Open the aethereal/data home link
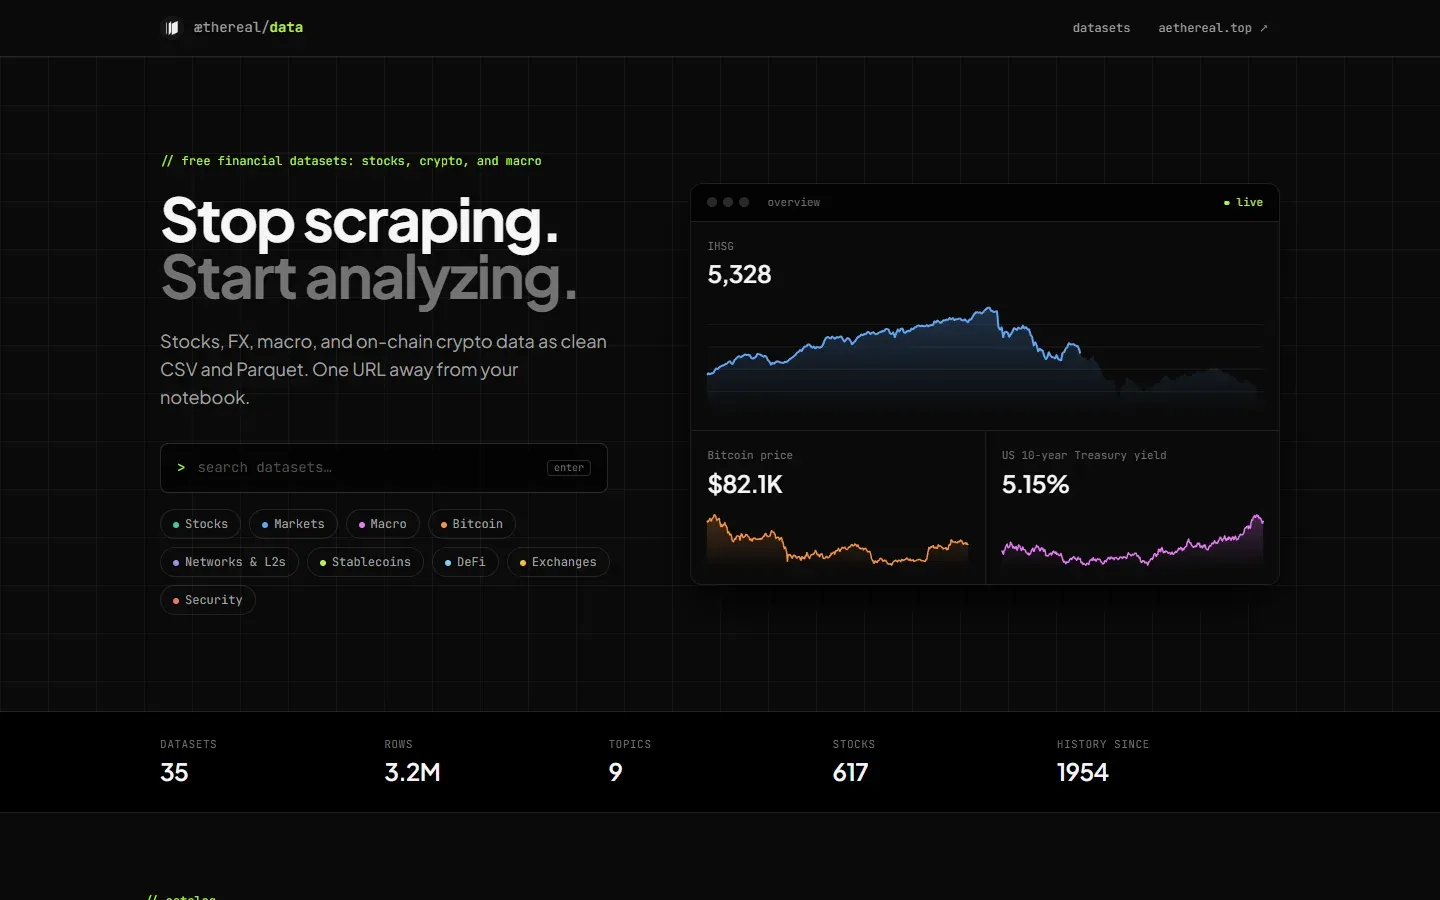1440x900 pixels. 234,28
